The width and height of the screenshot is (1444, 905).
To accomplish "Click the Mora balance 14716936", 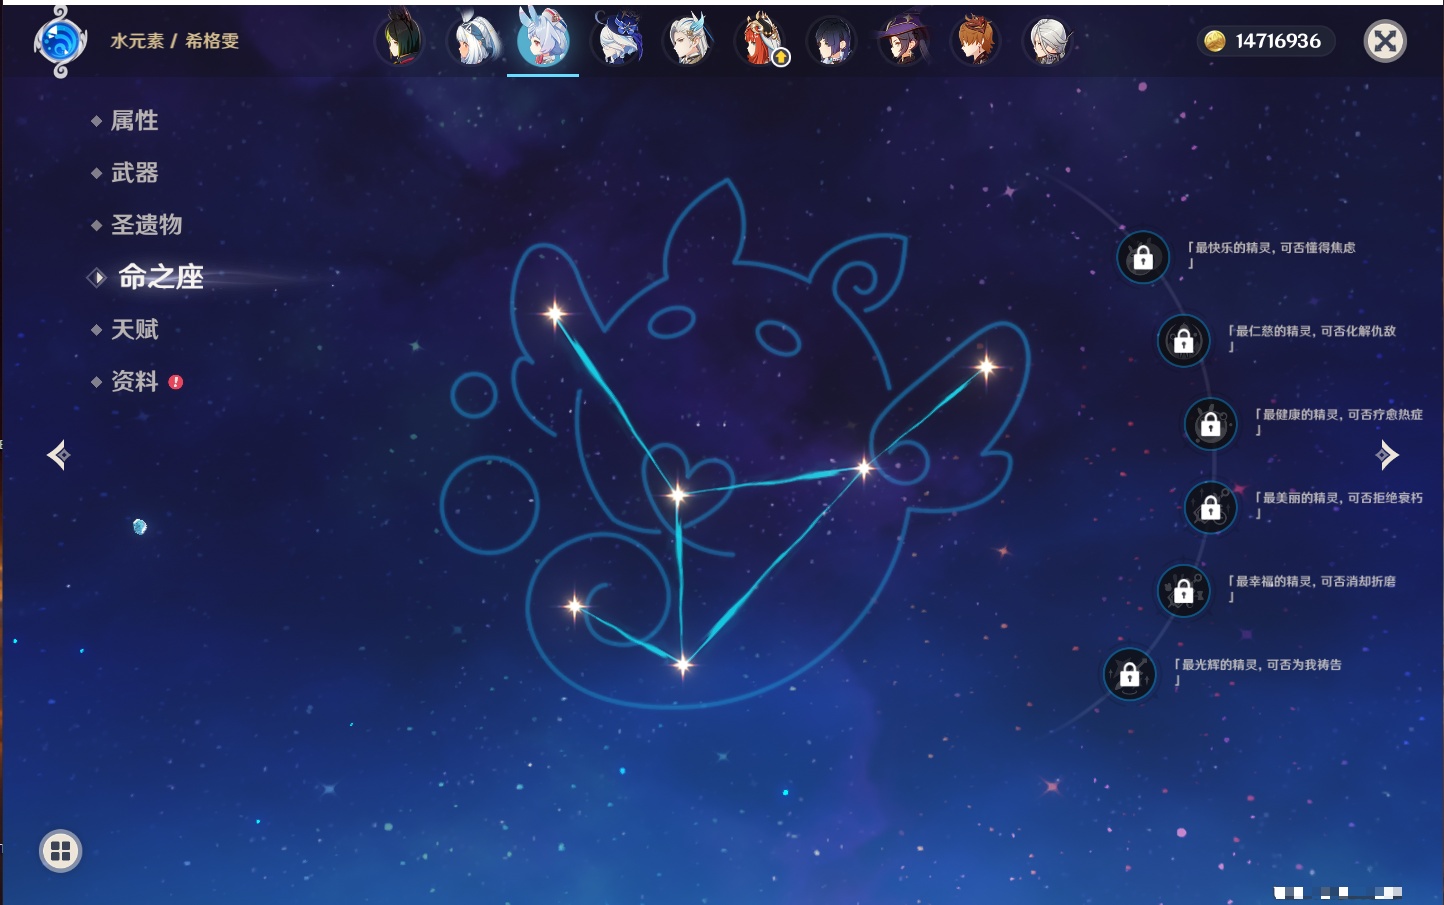I will point(1278,41).
